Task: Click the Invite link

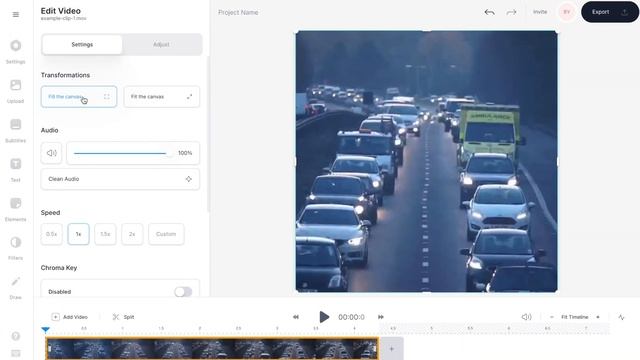Action: point(540,12)
